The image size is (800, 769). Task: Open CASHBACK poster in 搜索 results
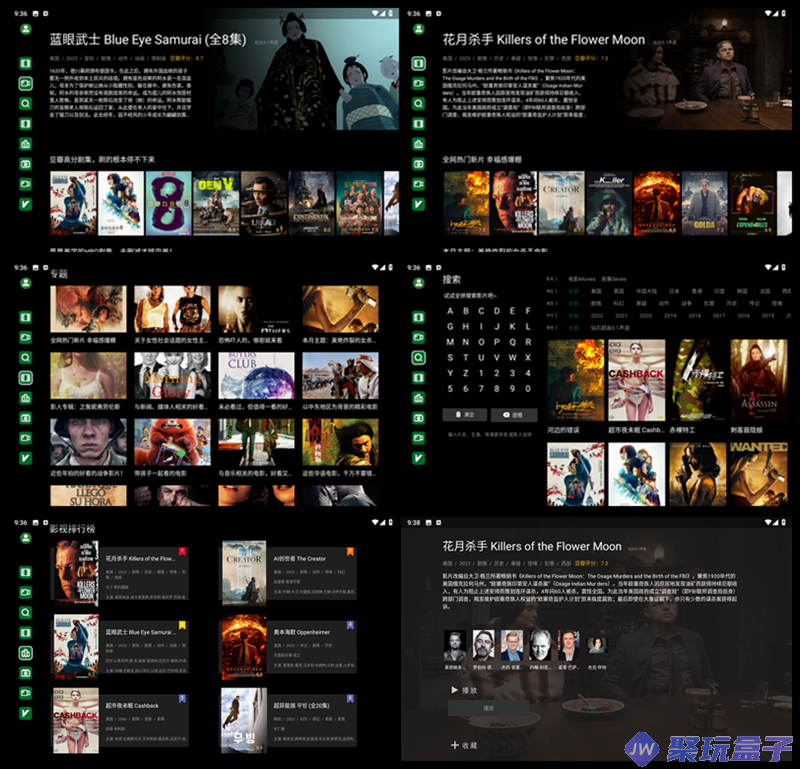pos(636,380)
